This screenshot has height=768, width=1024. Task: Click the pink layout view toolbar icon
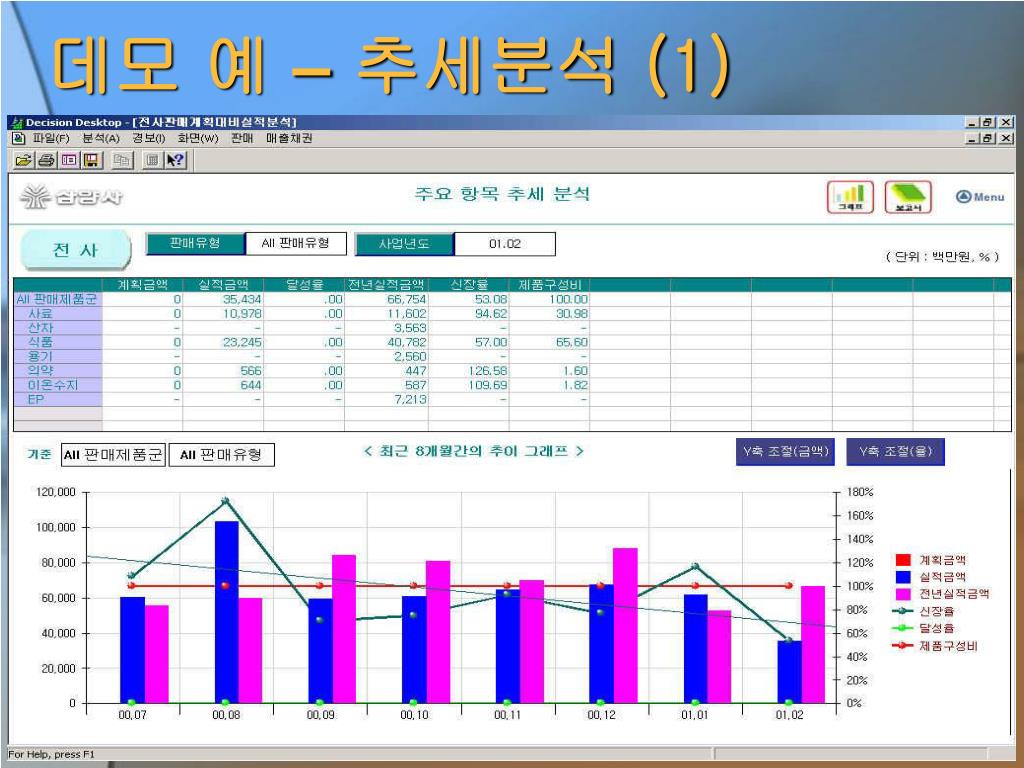[x=69, y=160]
